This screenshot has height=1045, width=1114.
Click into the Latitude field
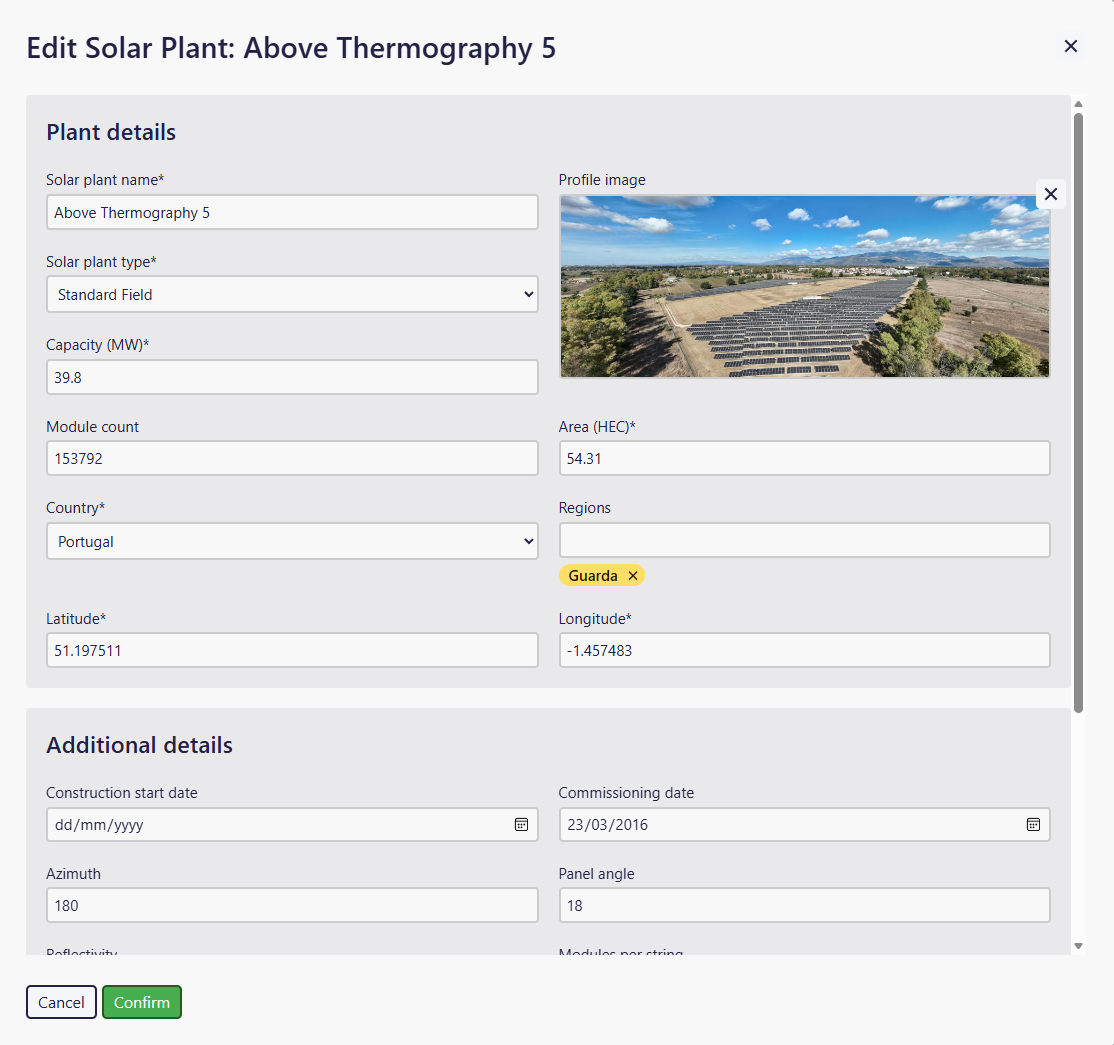click(292, 651)
